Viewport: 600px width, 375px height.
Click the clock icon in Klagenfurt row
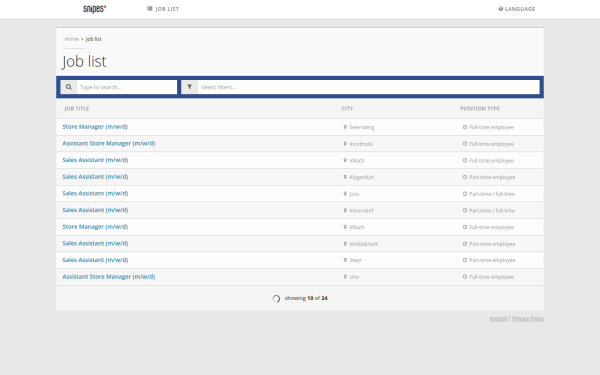[465, 177]
